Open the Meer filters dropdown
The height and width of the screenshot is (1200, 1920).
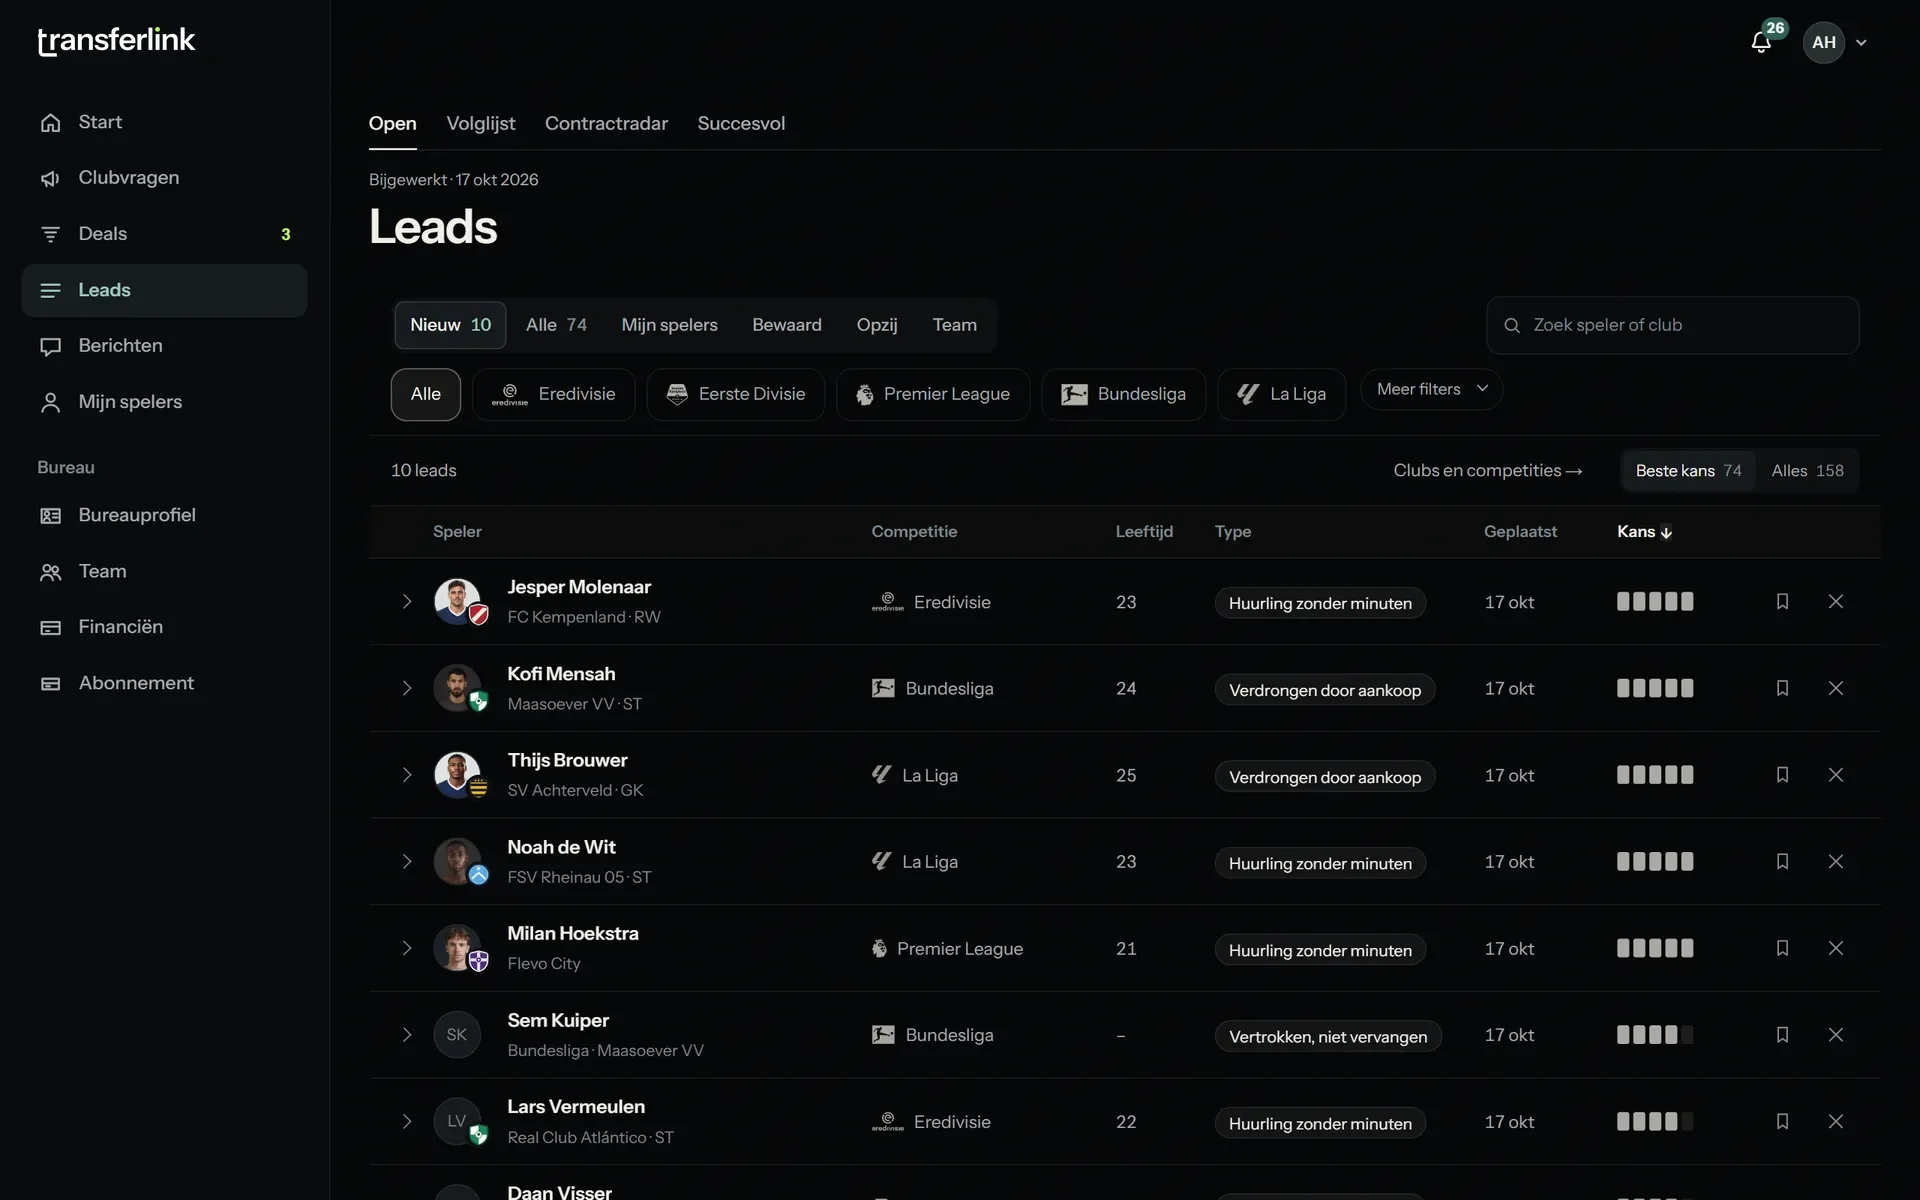(1431, 389)
